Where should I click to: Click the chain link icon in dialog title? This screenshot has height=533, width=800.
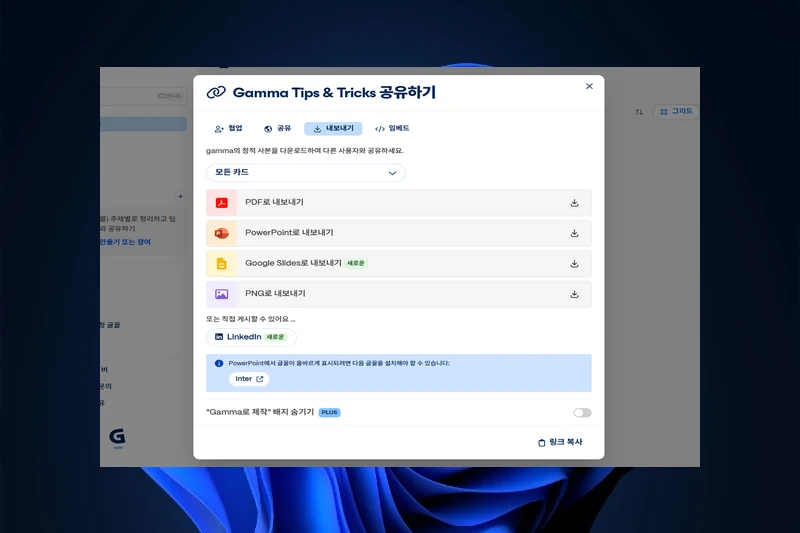(216, 92)
